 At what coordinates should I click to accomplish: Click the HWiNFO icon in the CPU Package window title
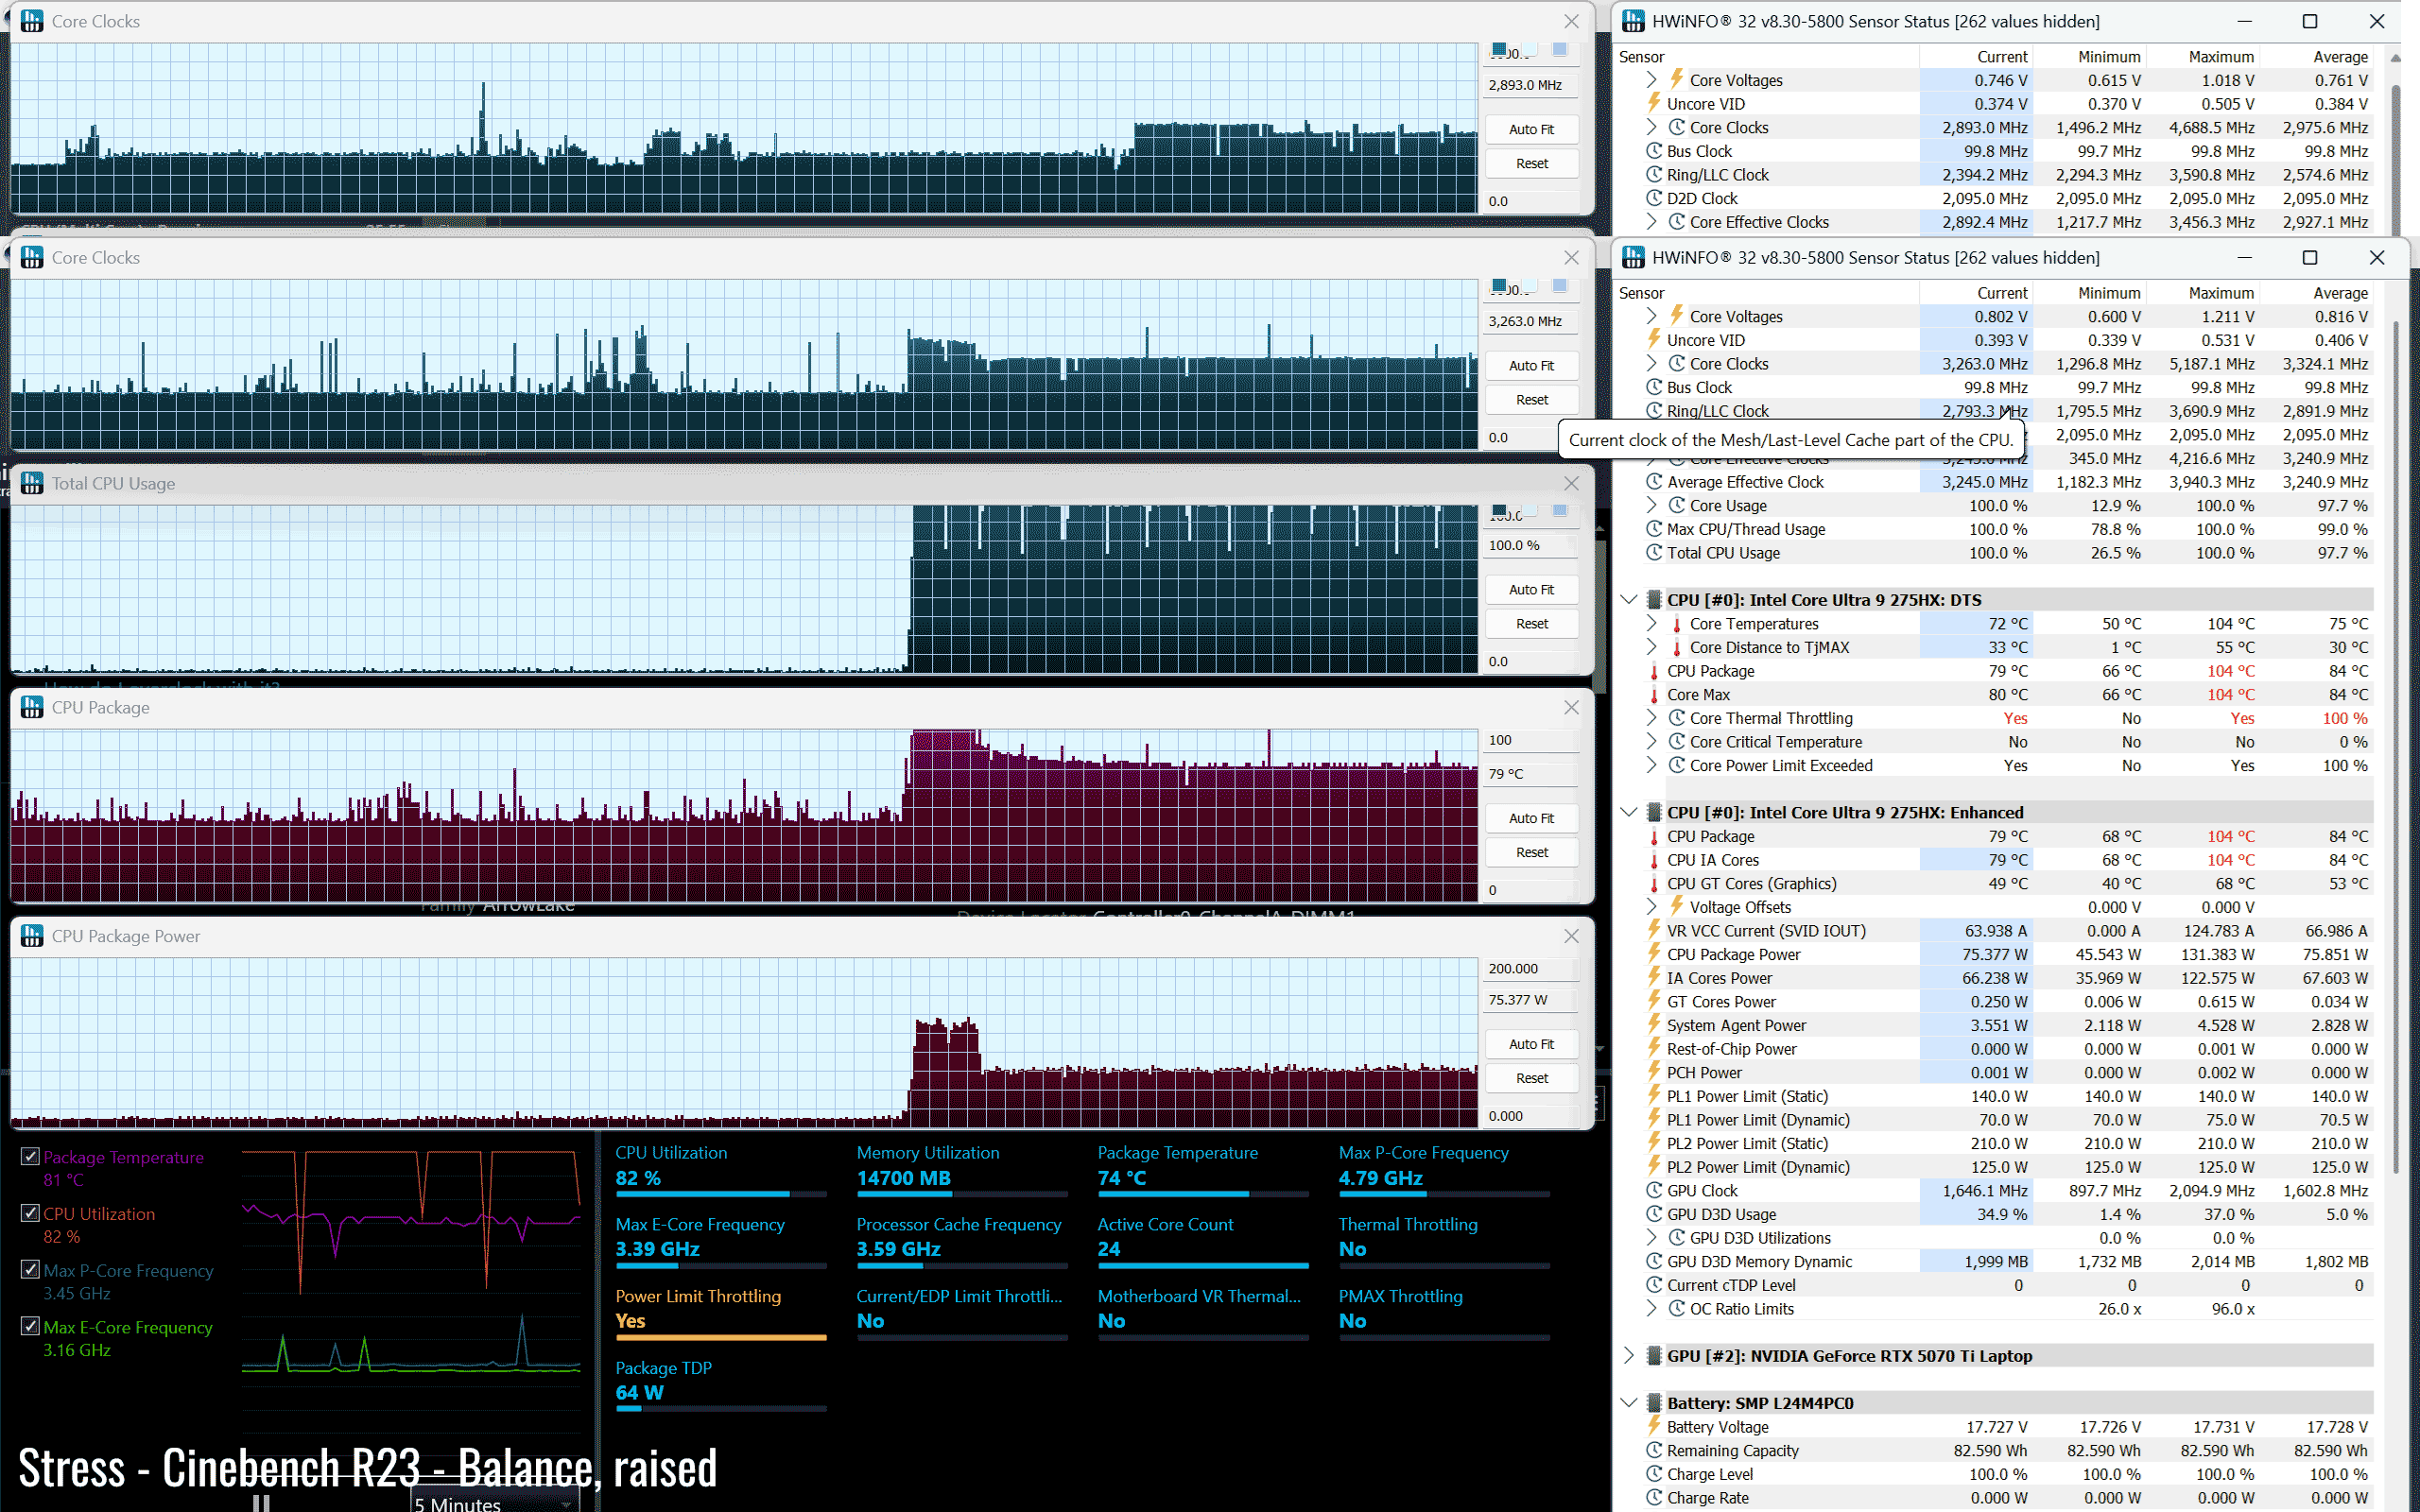[x=32, y=708]
